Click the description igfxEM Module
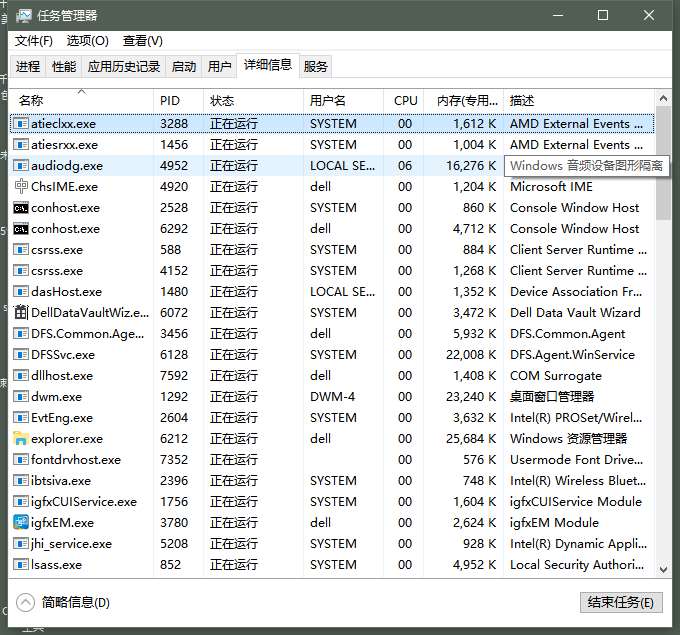 pyautogui.click(x=554, y=522)
